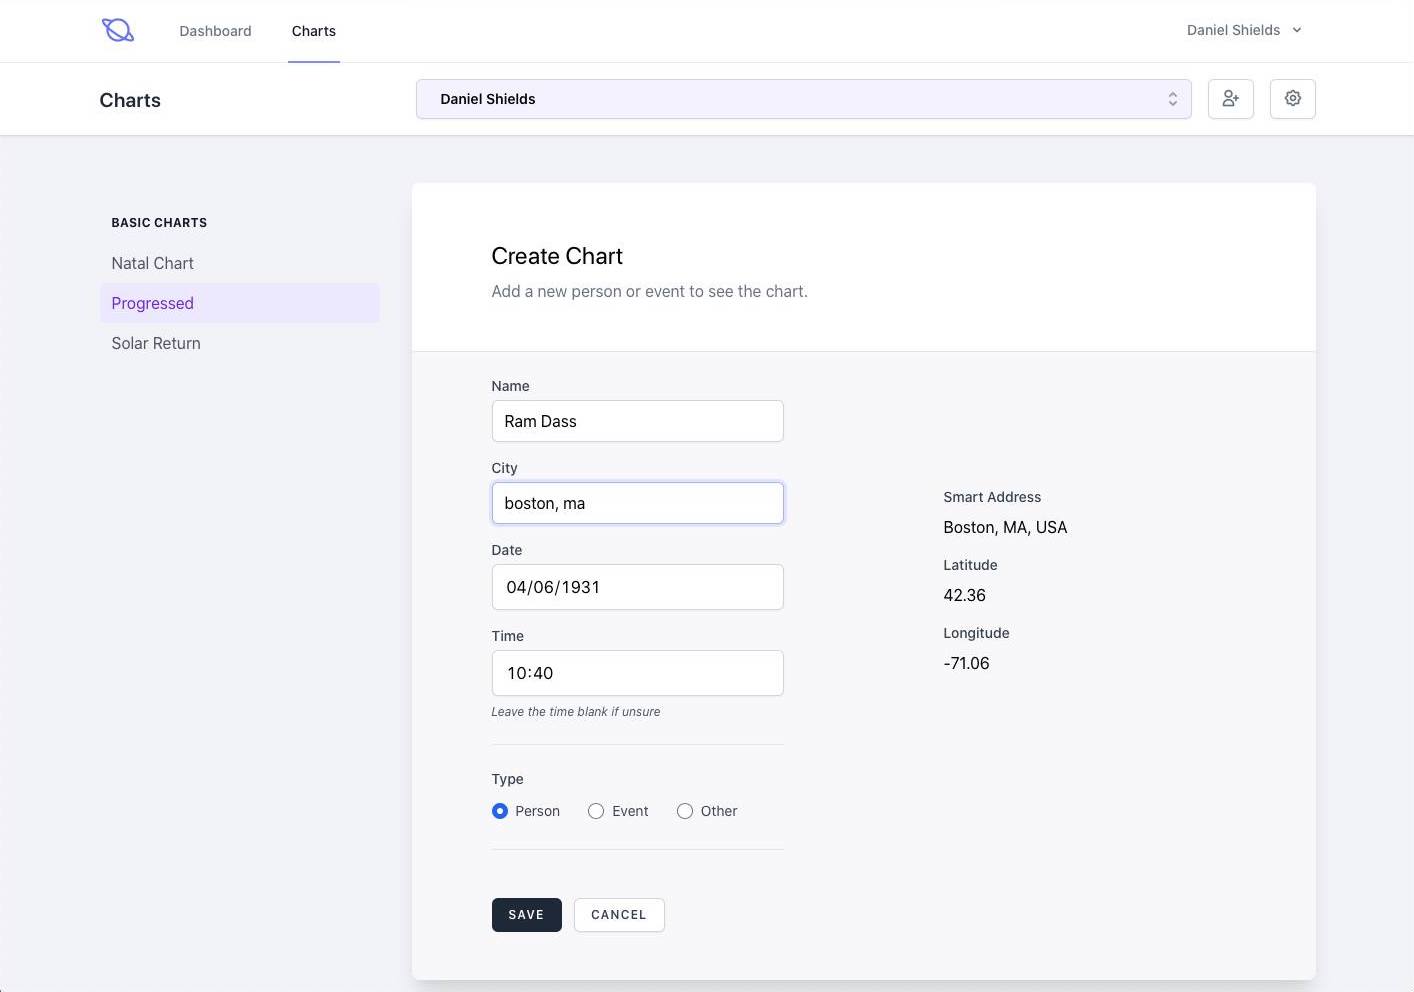This screenshot has width=1414, height=992.
Task: Open Solar Return chart
Action: 156,343
